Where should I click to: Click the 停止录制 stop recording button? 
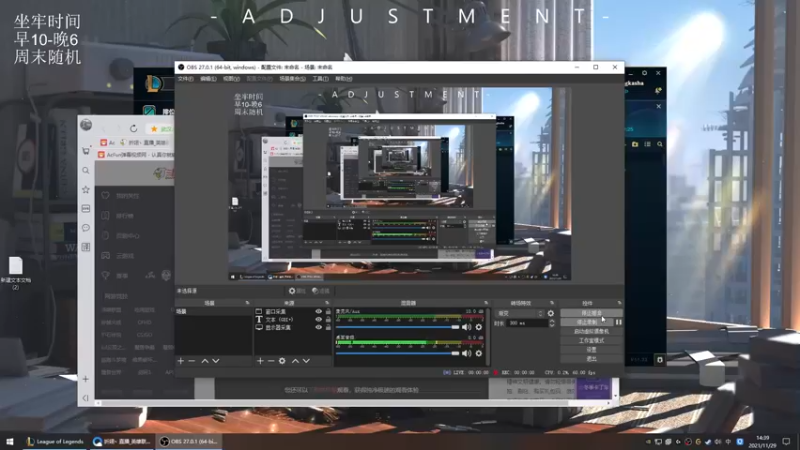pyautogui.click(x=587, y=322)
